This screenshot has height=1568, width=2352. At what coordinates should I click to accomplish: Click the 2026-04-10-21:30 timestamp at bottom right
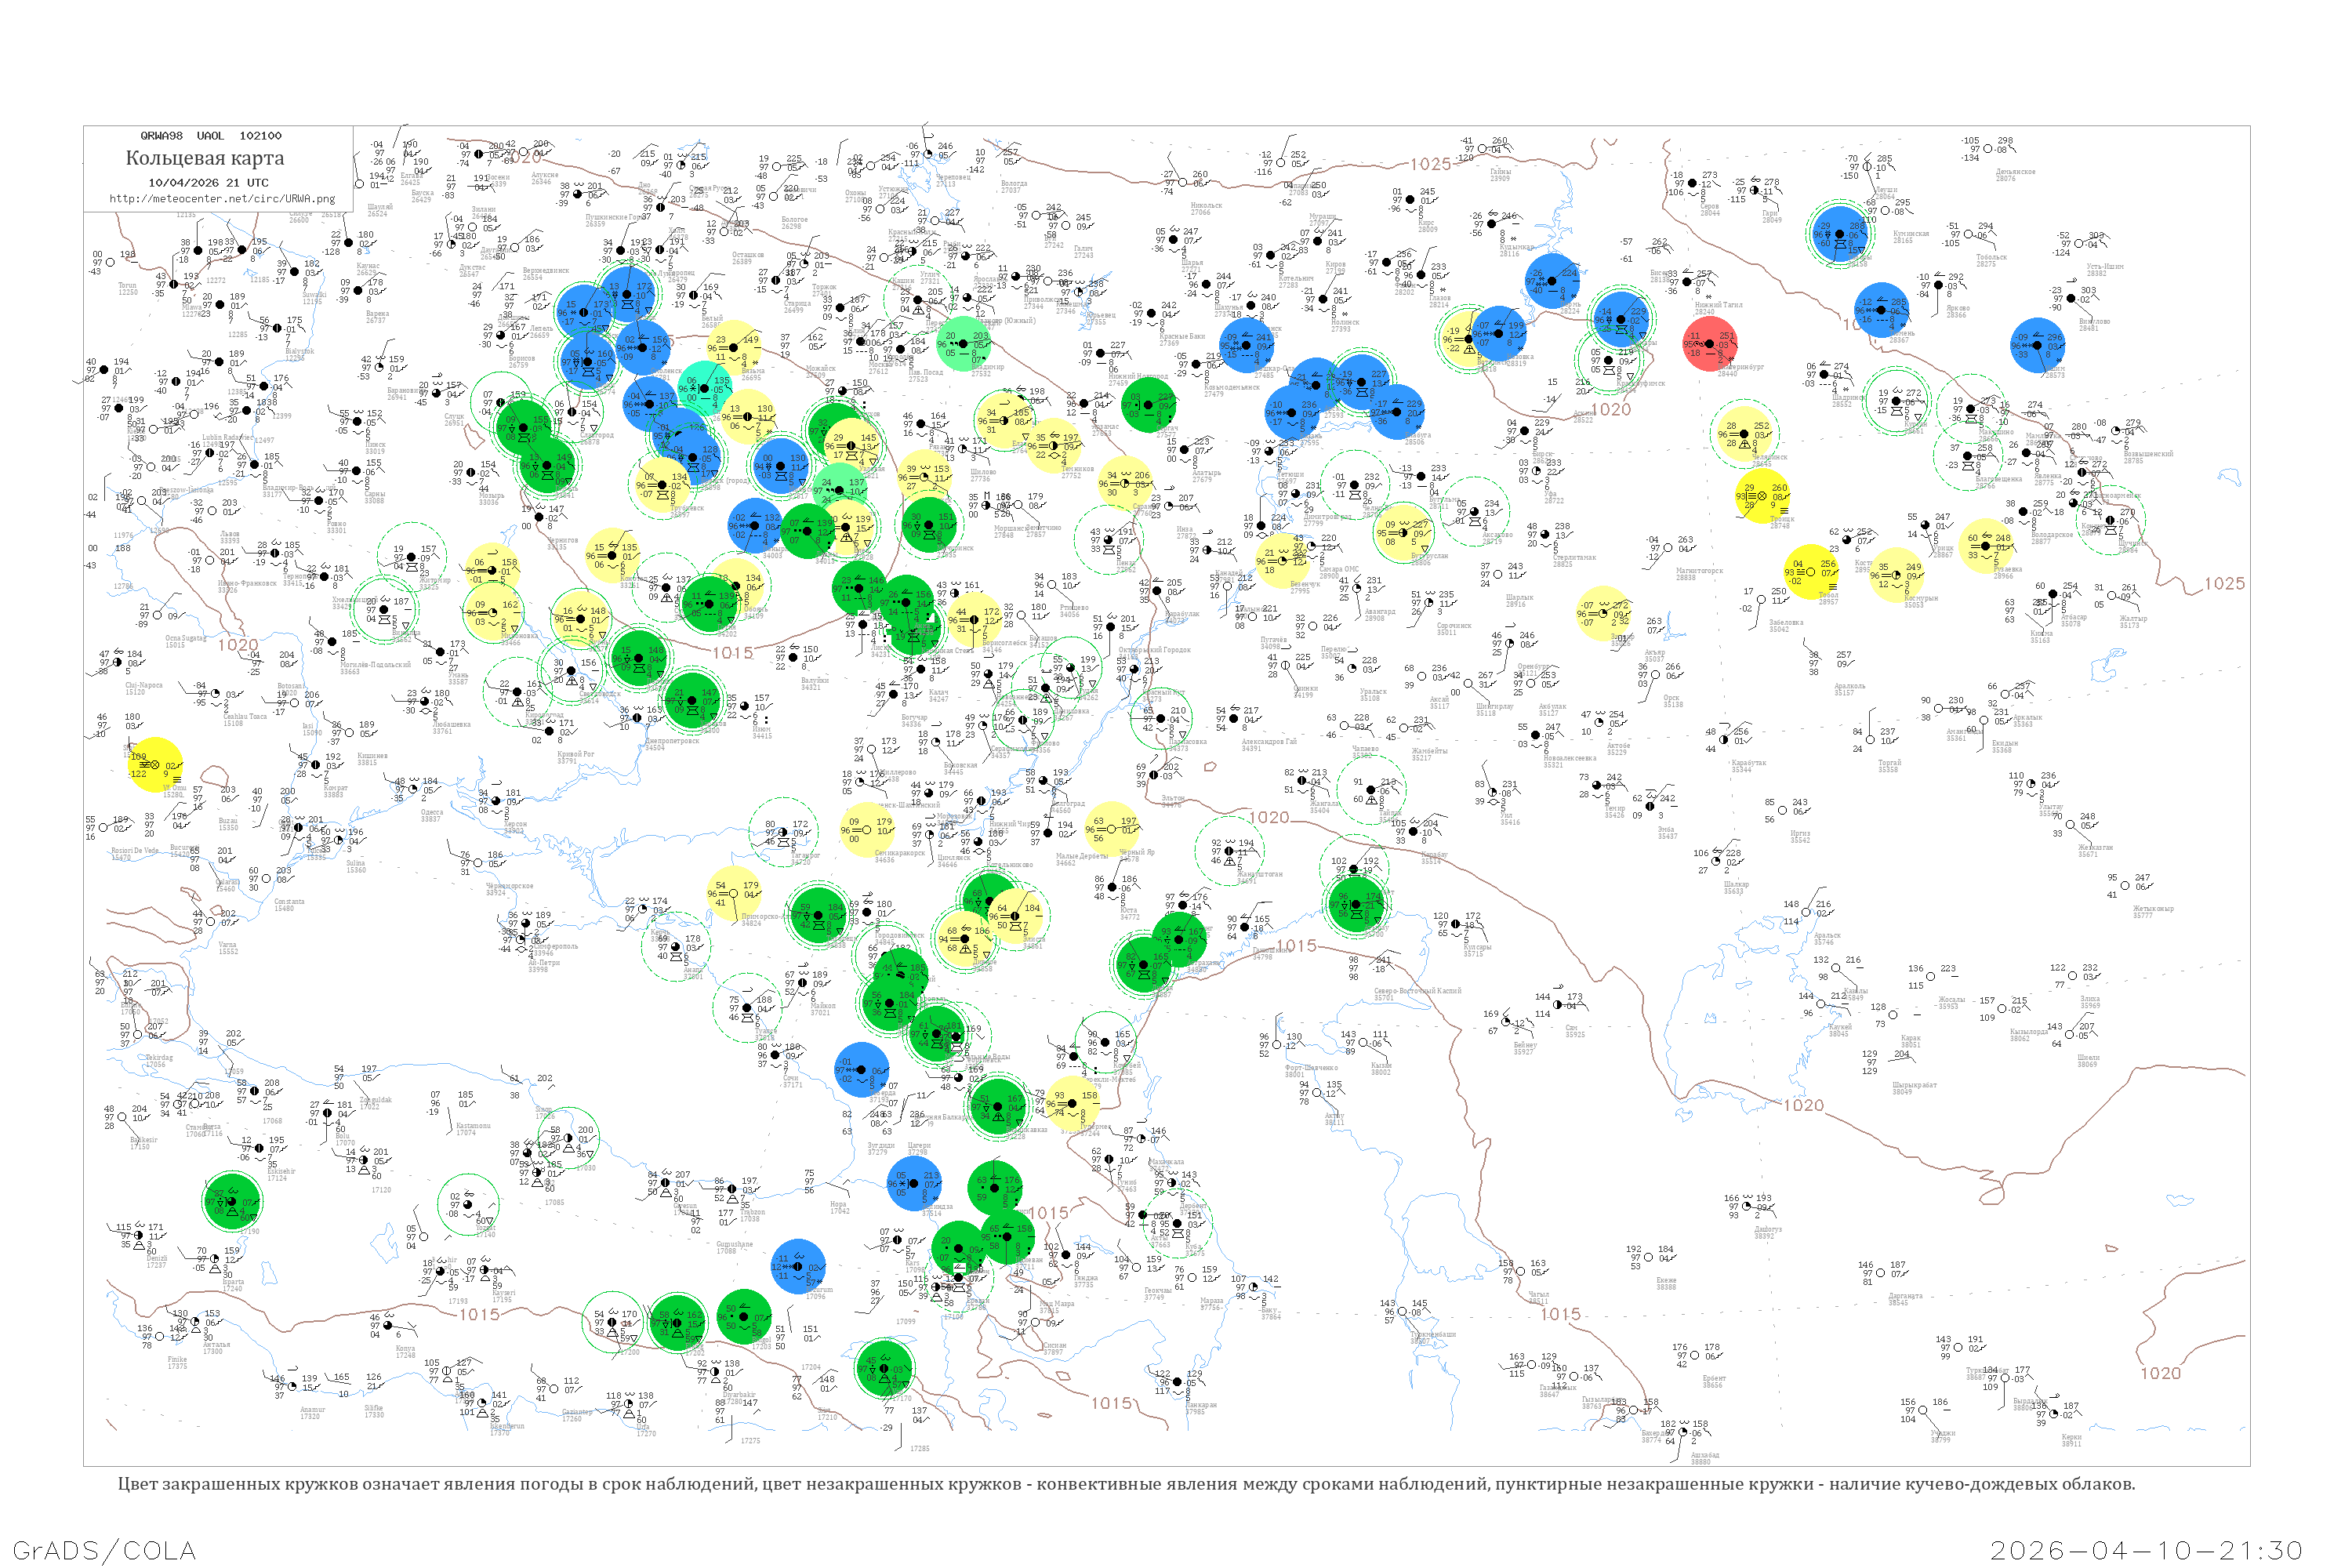2146,1550
